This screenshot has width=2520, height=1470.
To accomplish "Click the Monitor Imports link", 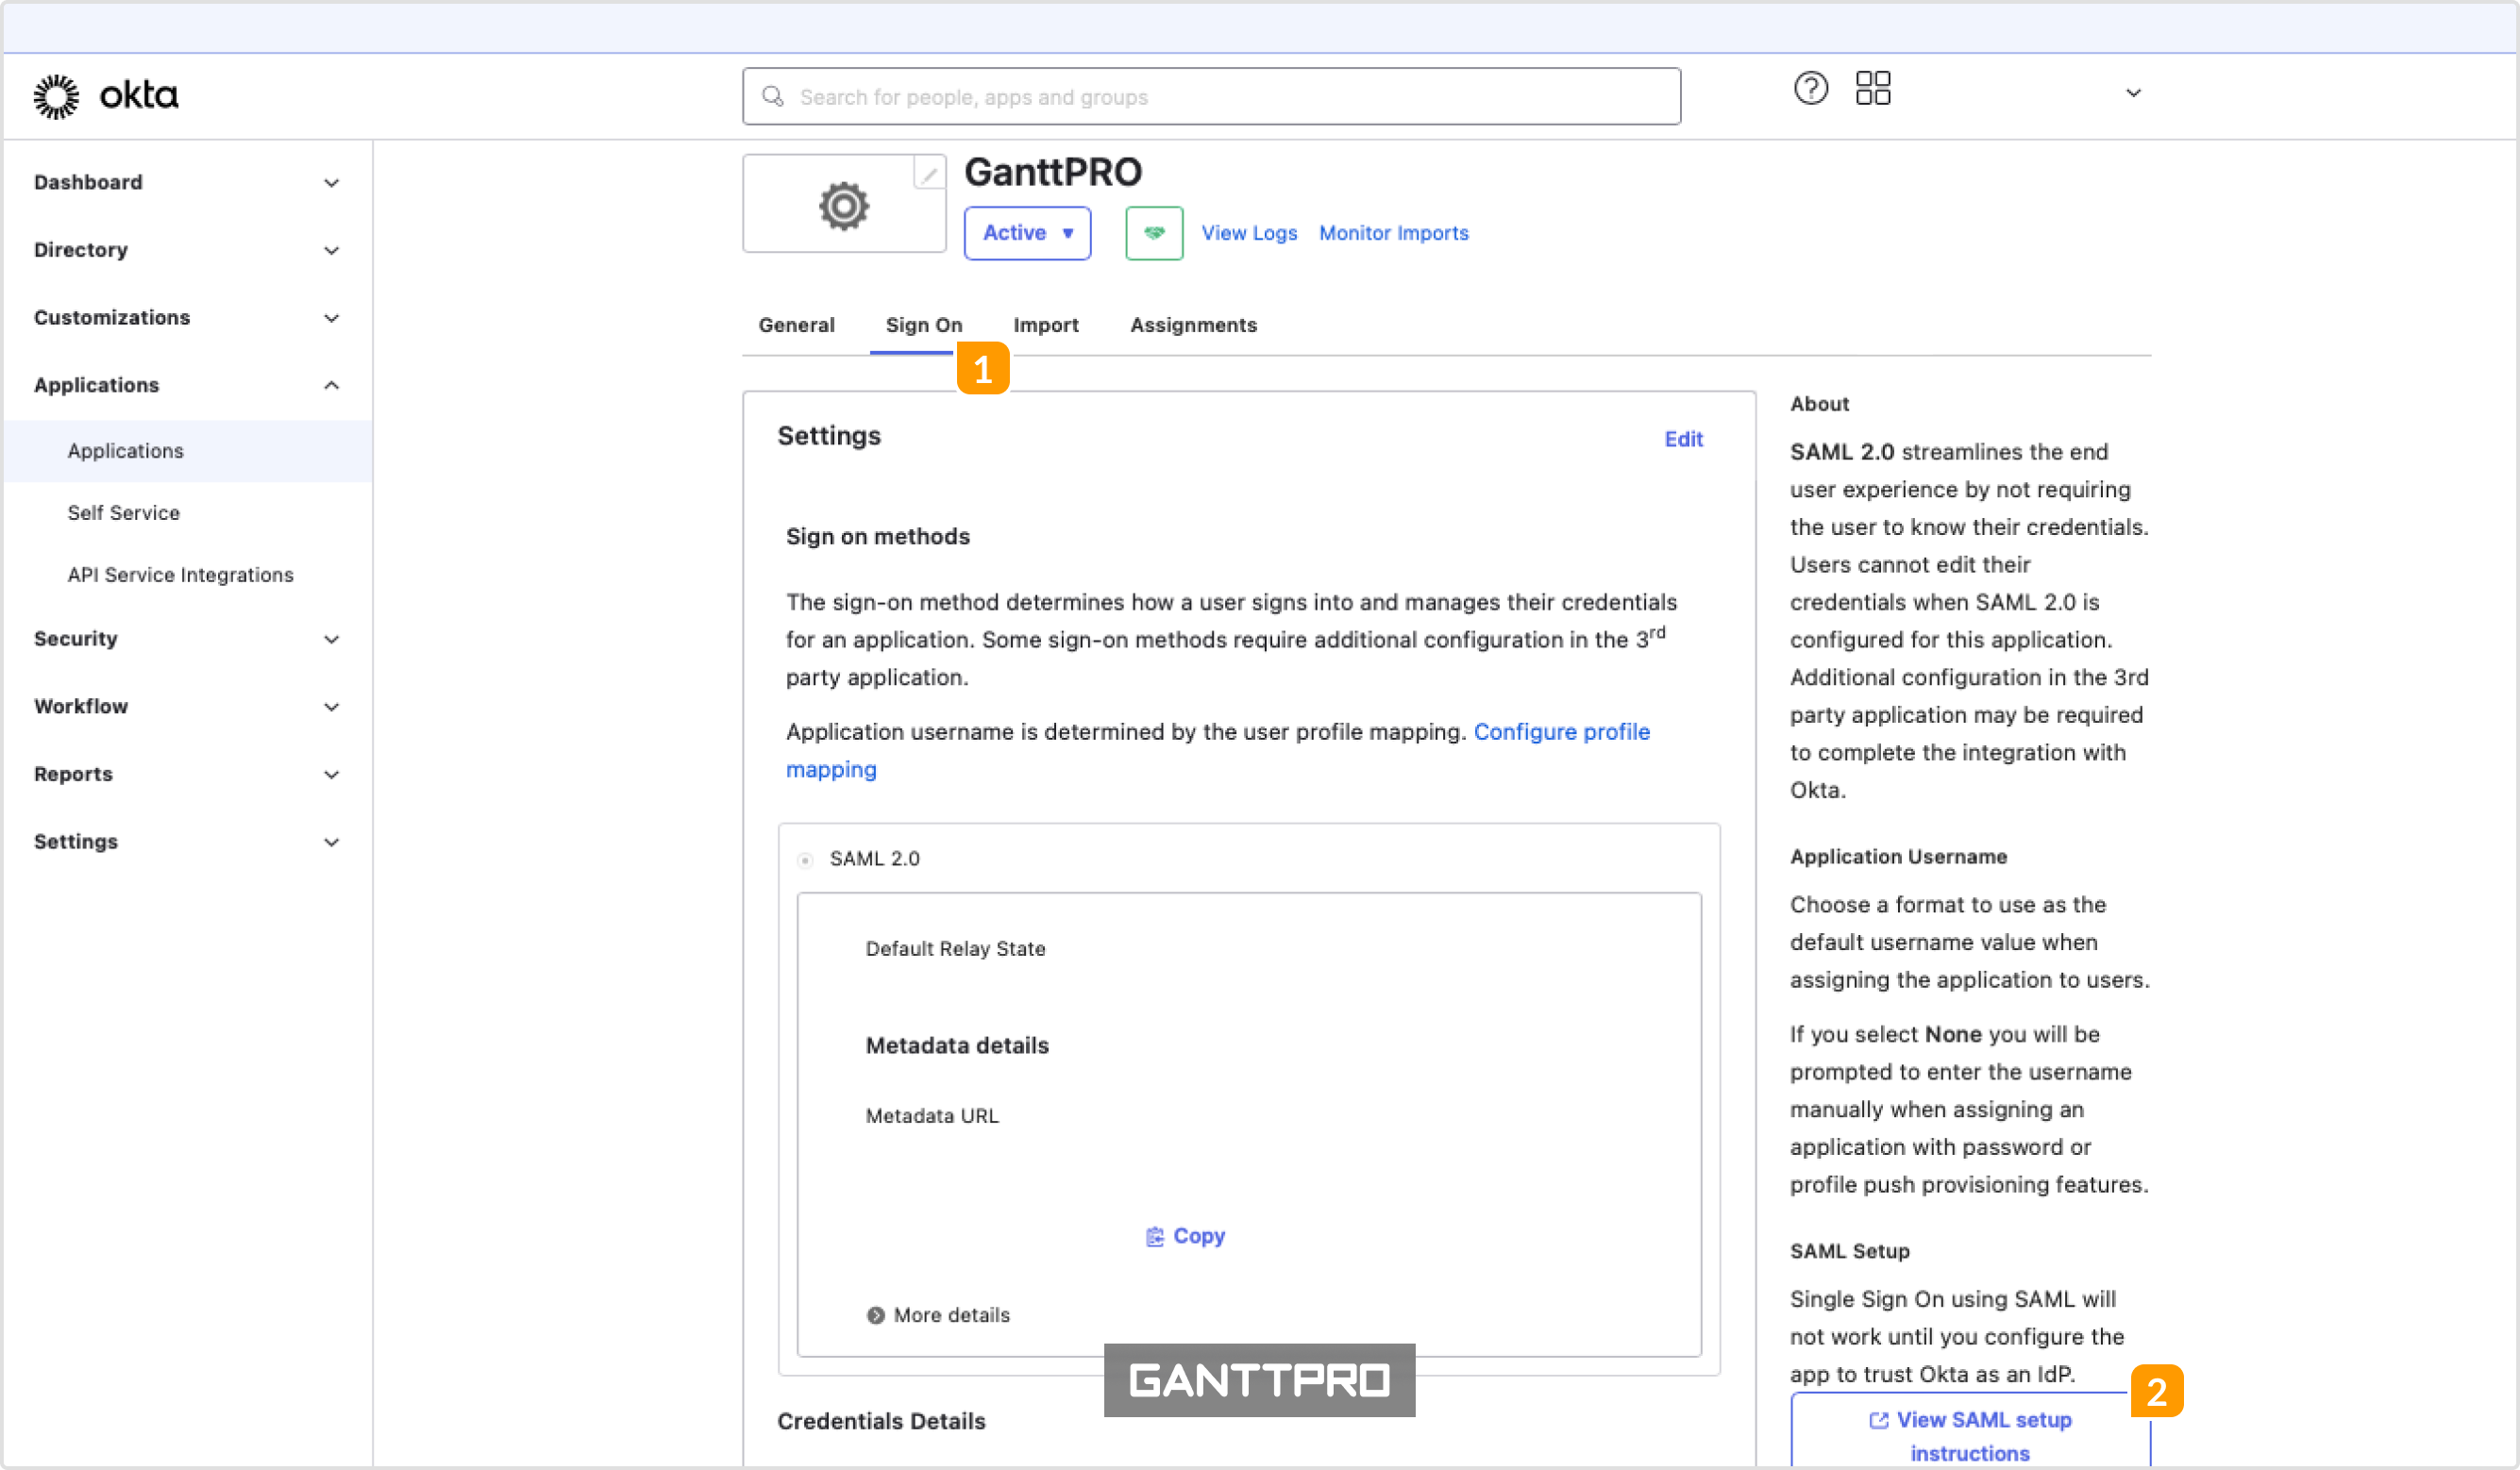I will coord(1393,233).
